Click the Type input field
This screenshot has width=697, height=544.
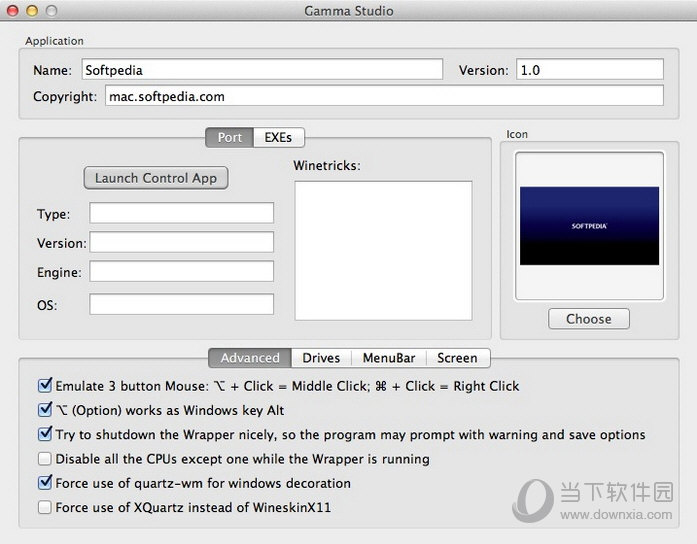(181, 213)
